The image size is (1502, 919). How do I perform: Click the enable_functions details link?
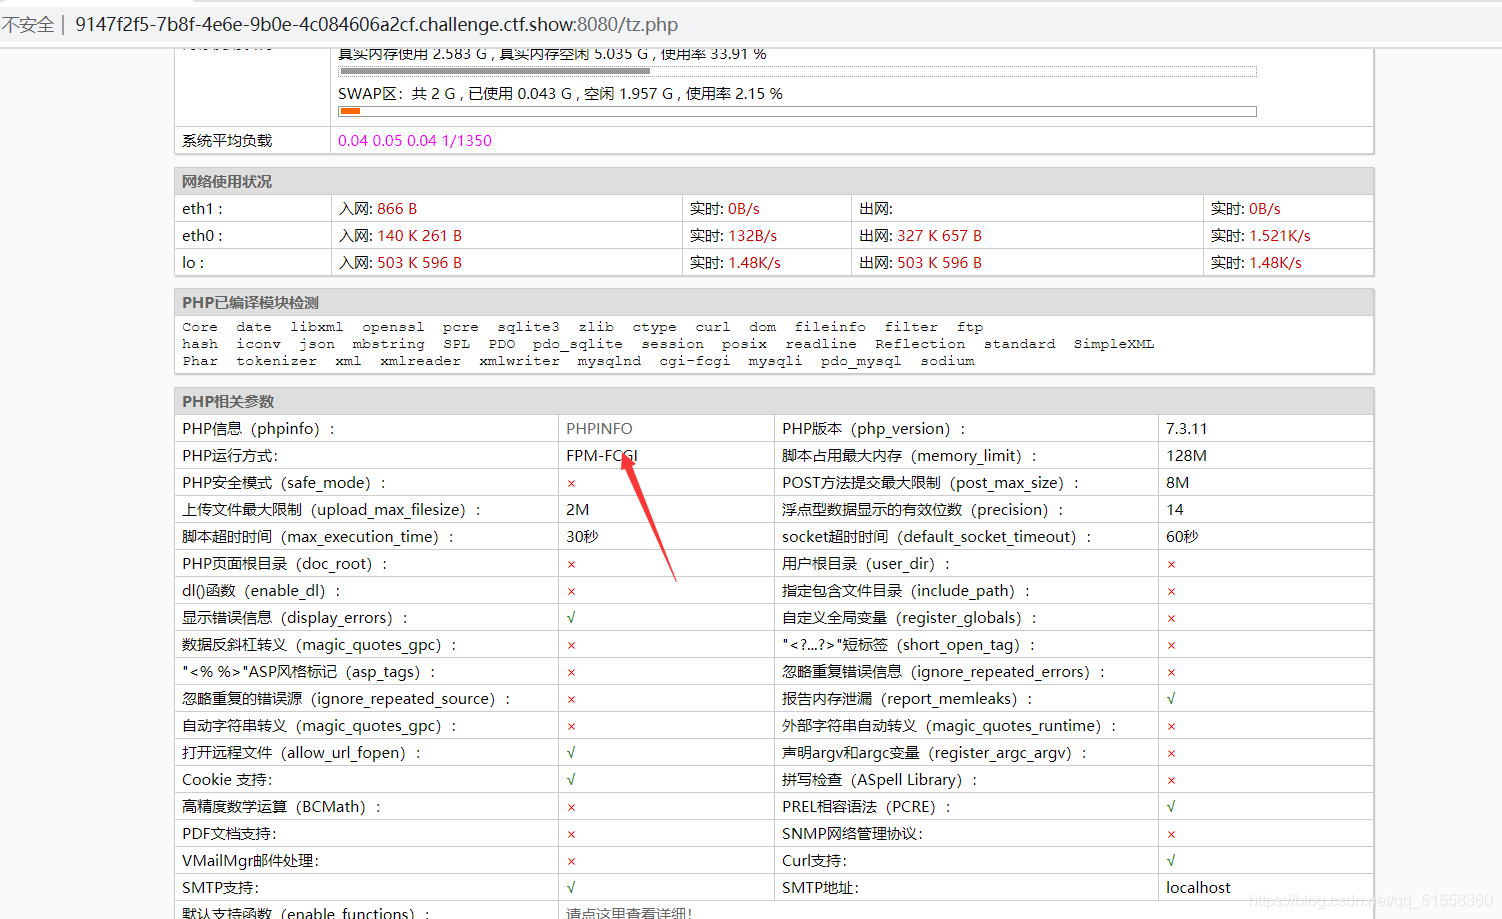(x=629, y=913)
